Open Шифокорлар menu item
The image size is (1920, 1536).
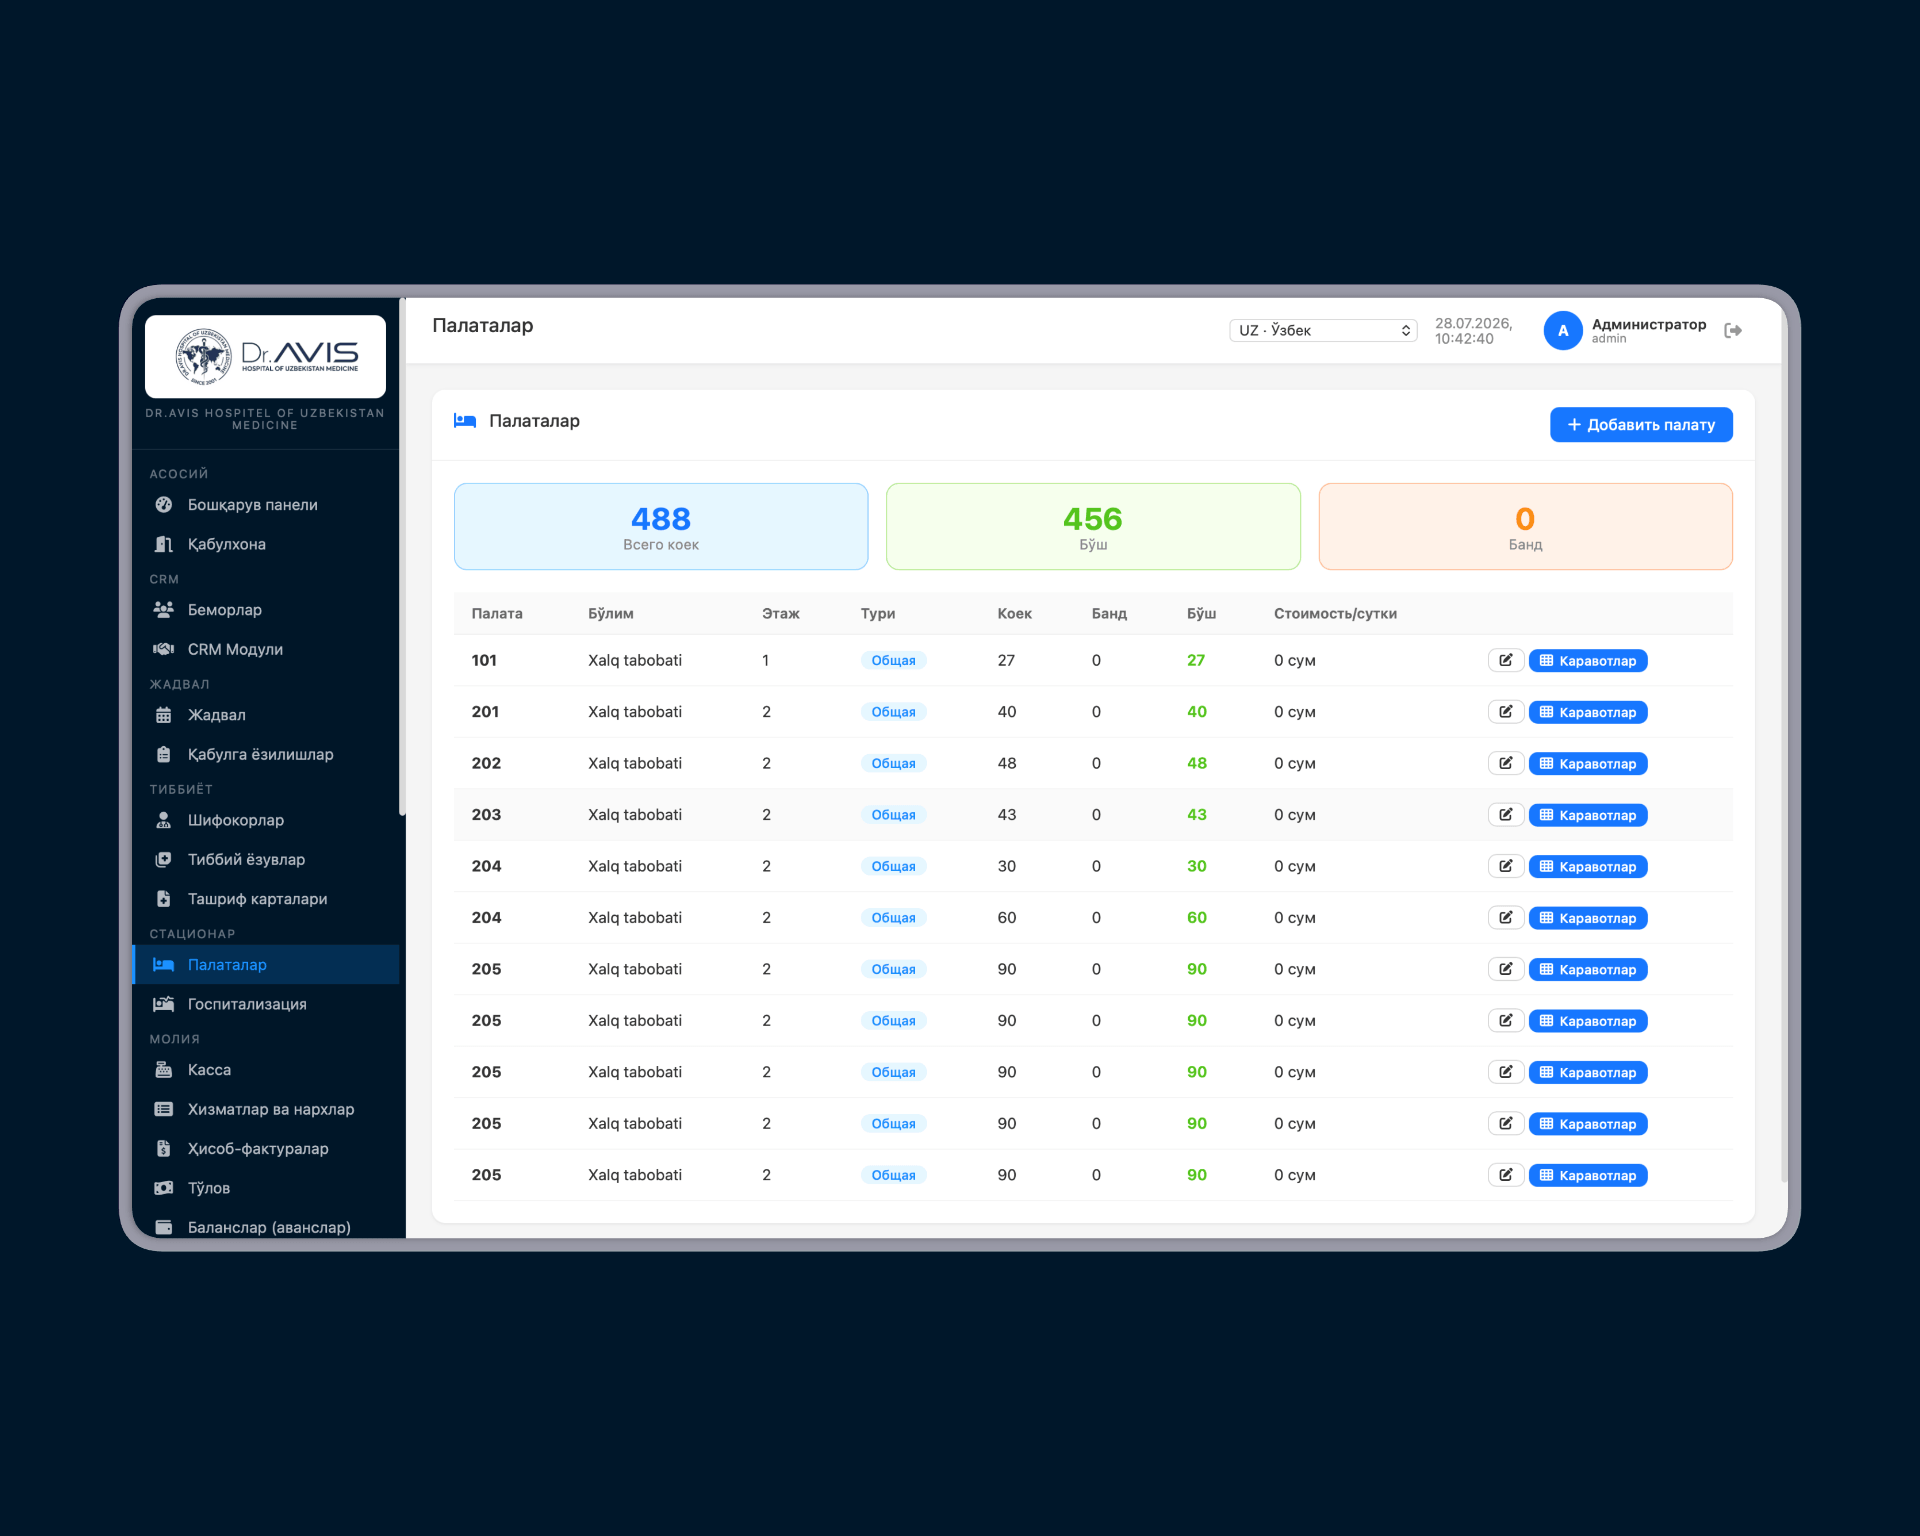pyautogui.click(x=266, y=820)
